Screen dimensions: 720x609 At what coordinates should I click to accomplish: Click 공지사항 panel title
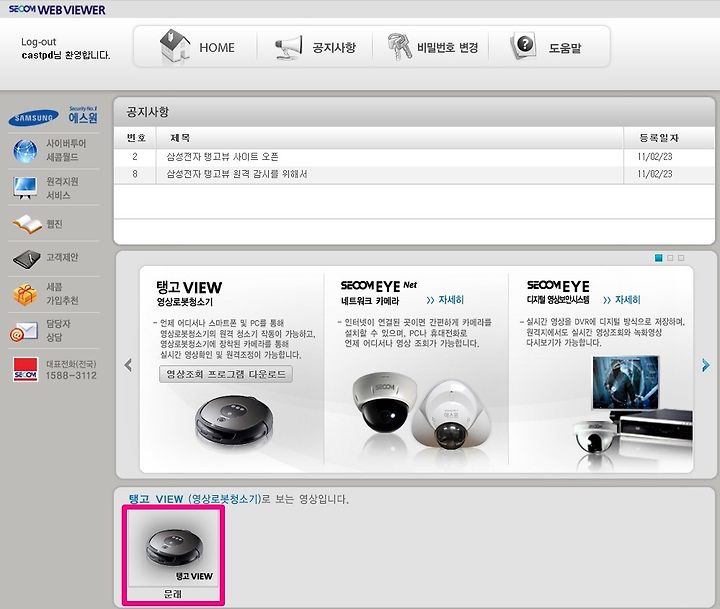(147, 112)
